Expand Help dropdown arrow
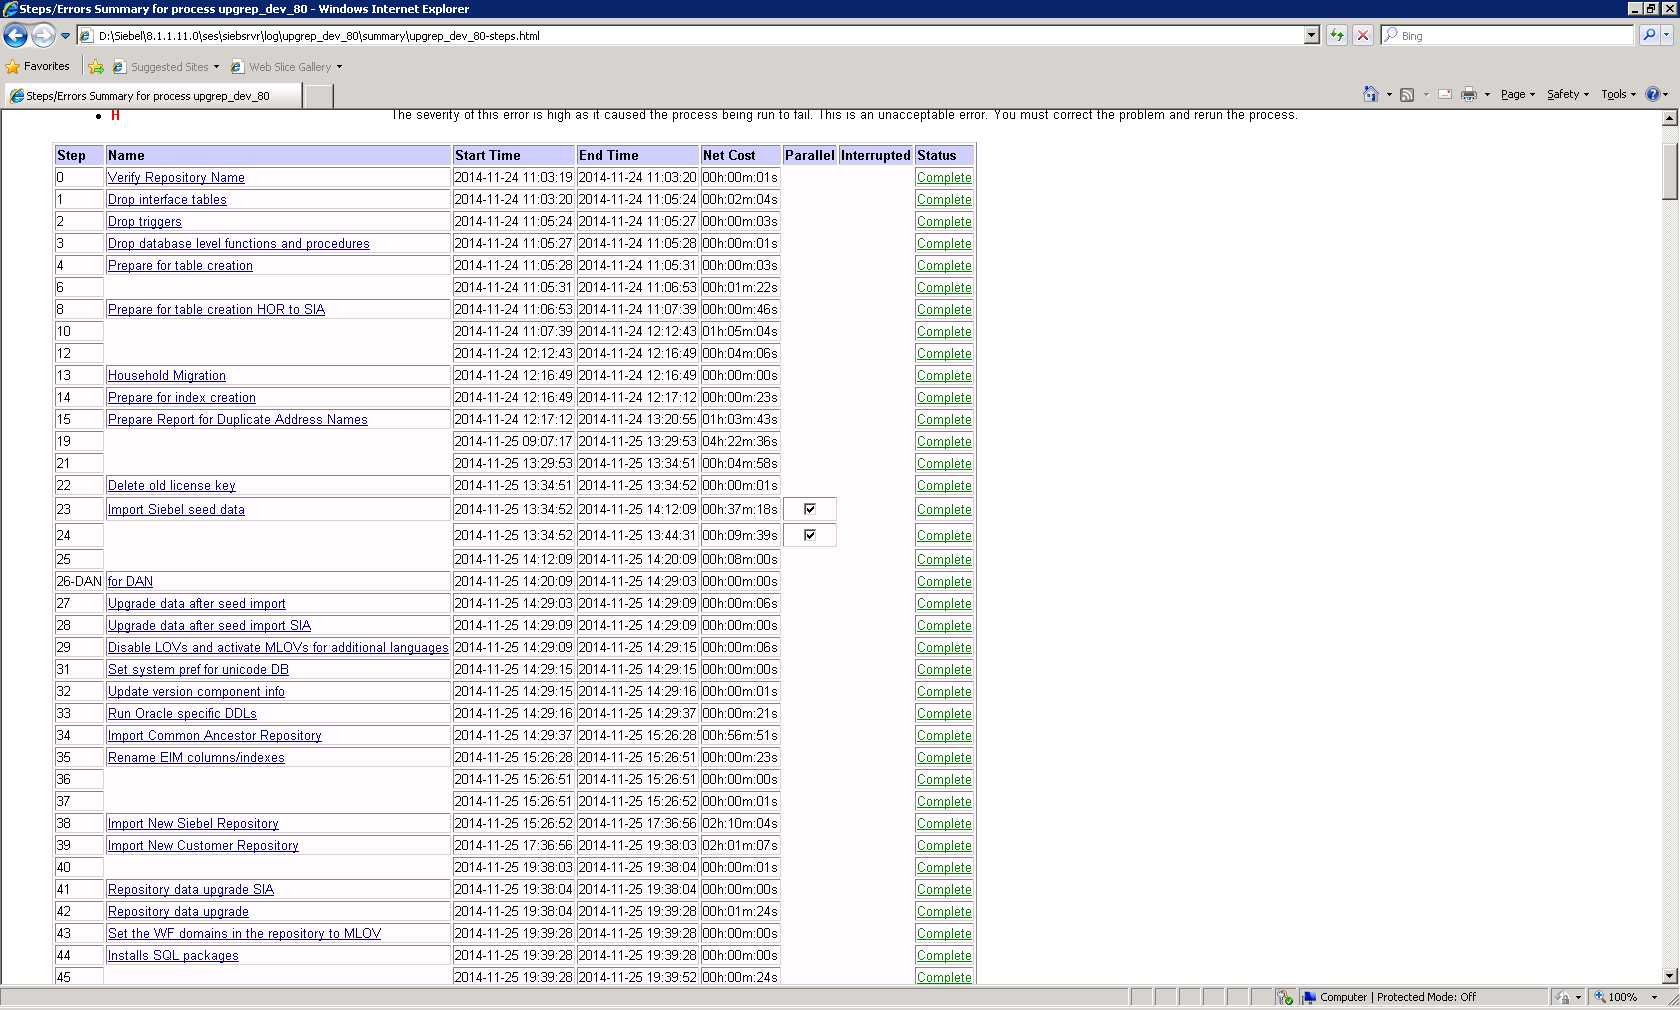This screenshot has height=1010, width=1680. [1666, 95]
